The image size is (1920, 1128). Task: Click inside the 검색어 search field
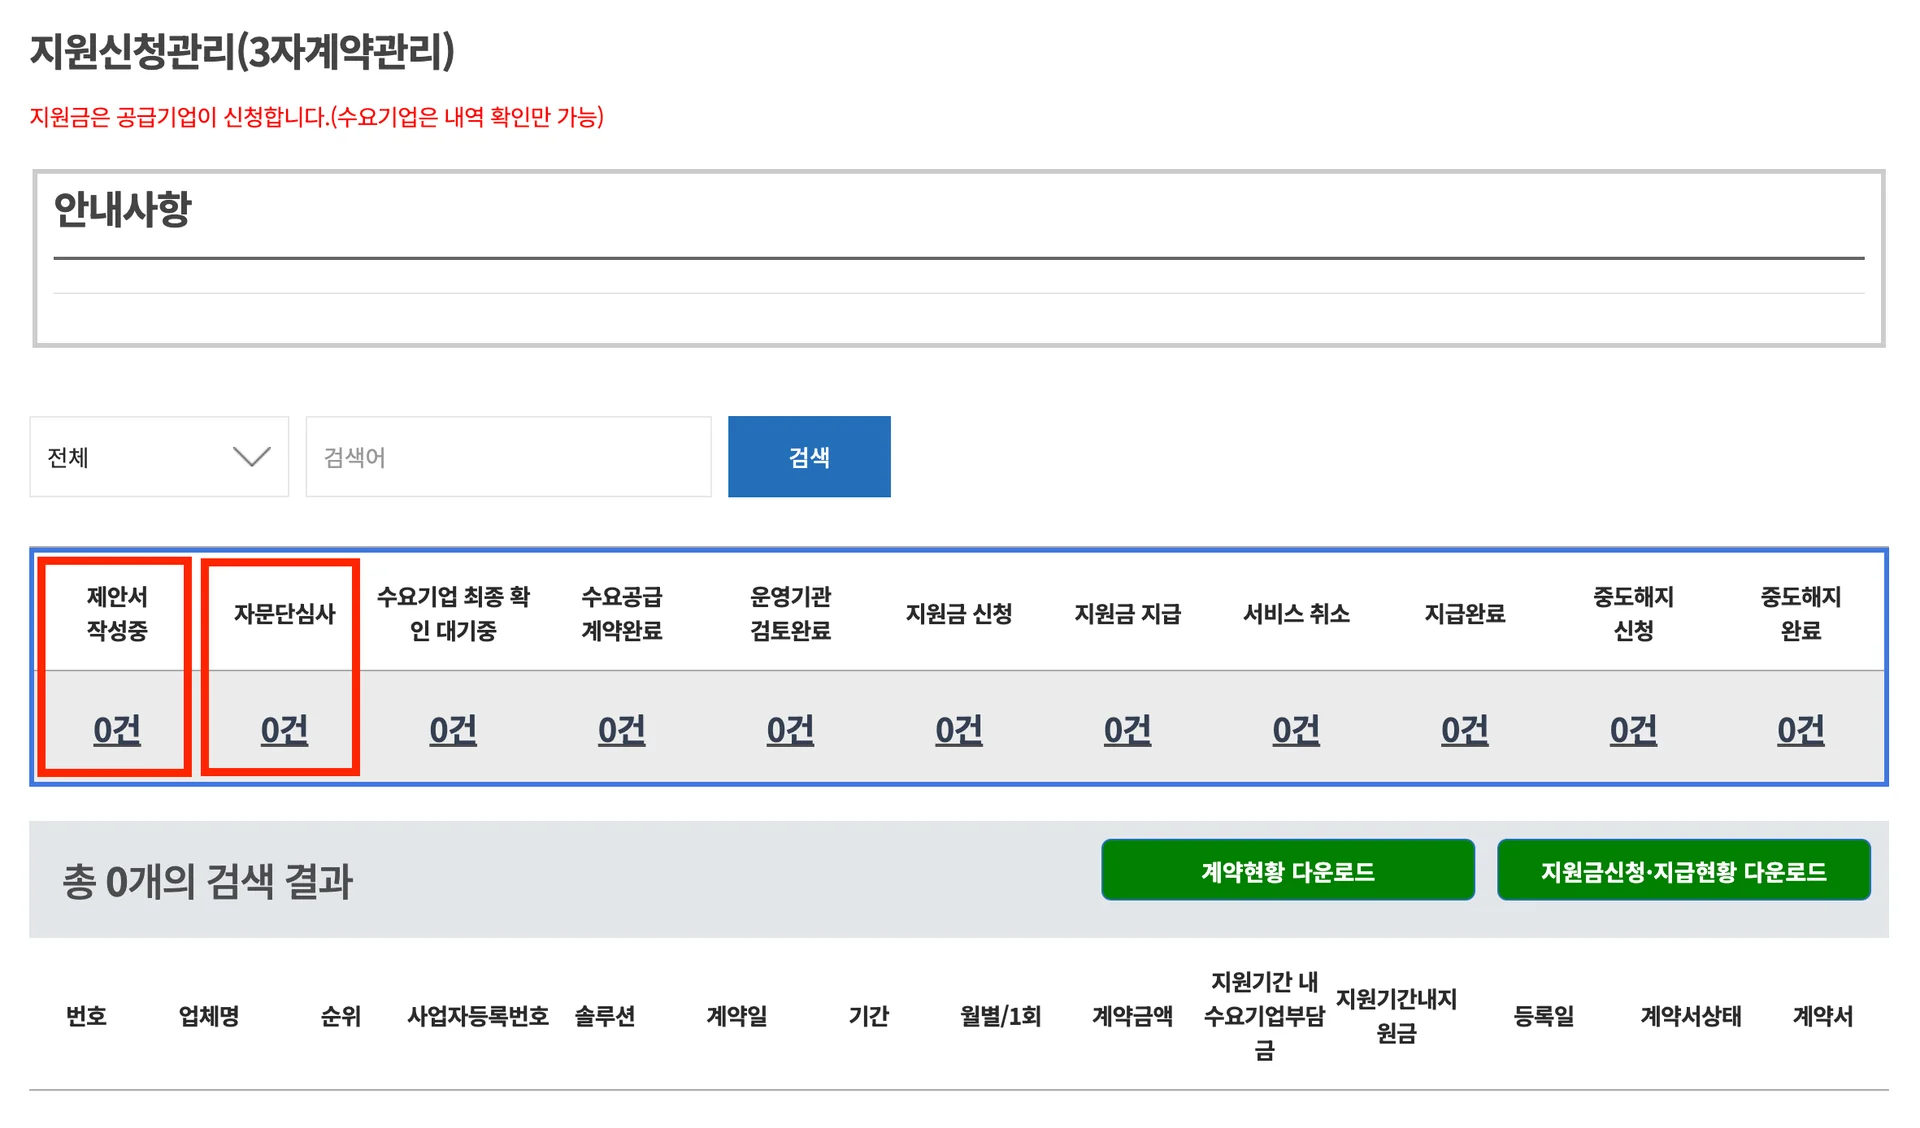508,457
